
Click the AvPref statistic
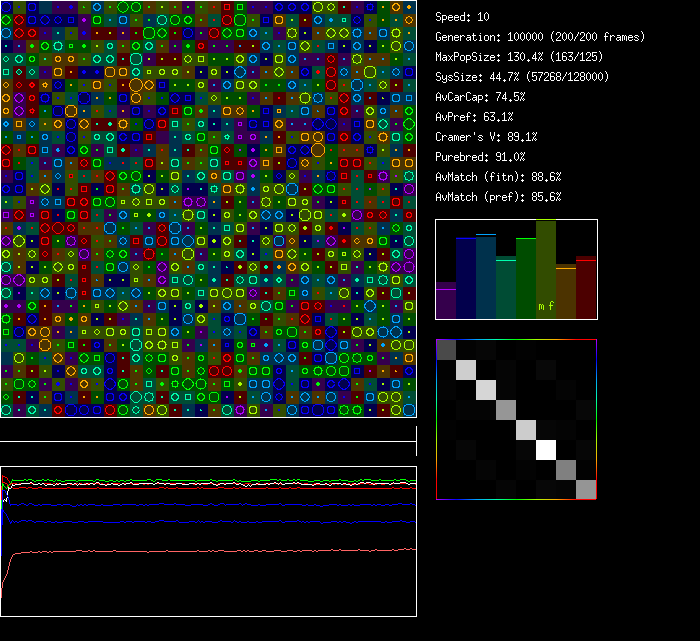[474, 117]
